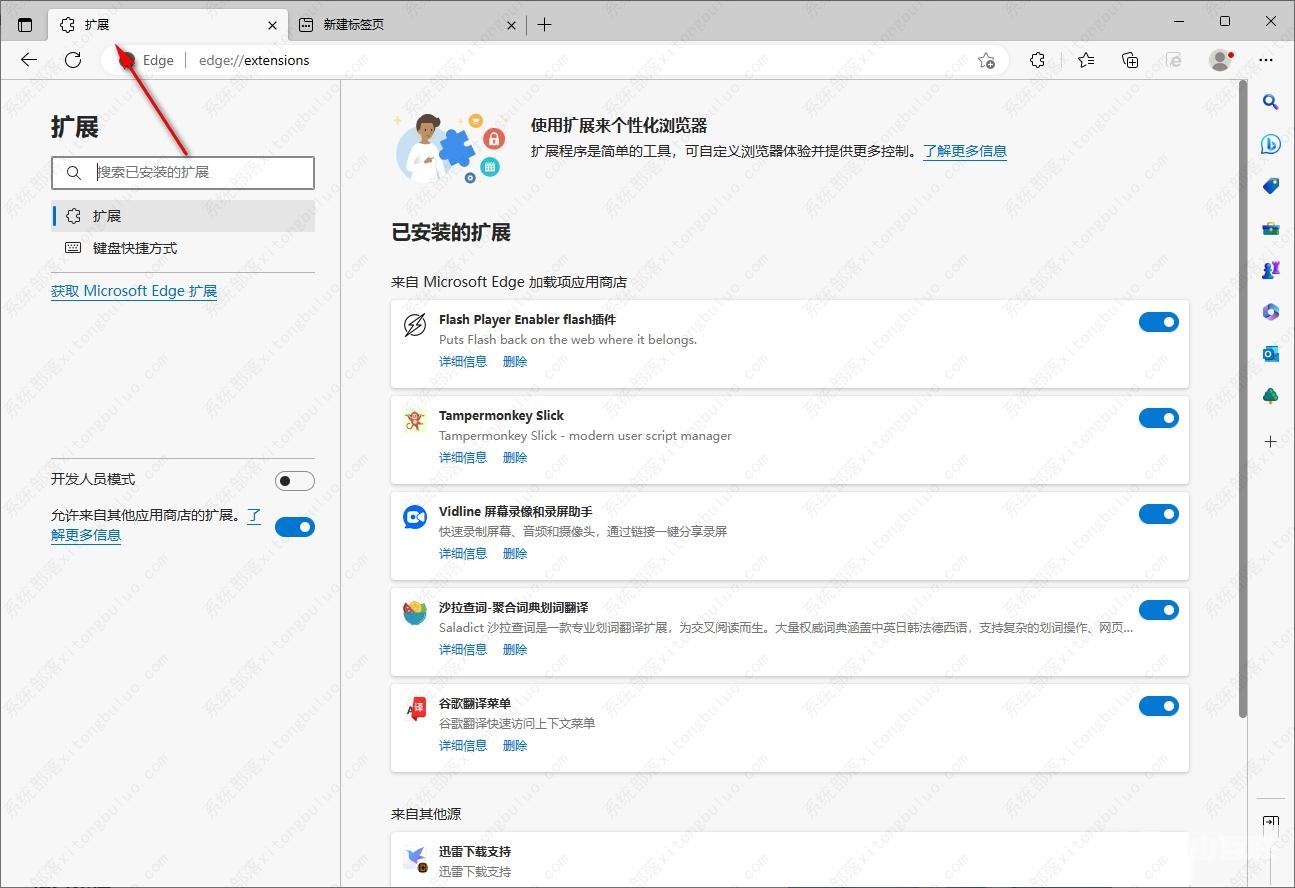The width and height of the screenshot is (1295, 888).
Task: Click the Flash Player Enabler extension icon
Action: [414, 325]
